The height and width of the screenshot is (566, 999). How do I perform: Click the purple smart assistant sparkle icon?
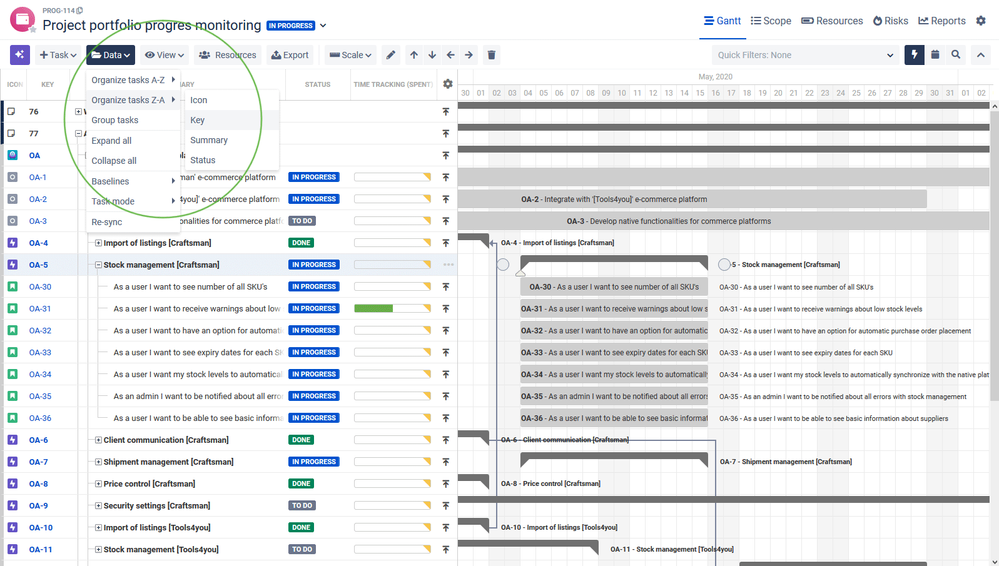pyautogui.click(x=20, y=55)
